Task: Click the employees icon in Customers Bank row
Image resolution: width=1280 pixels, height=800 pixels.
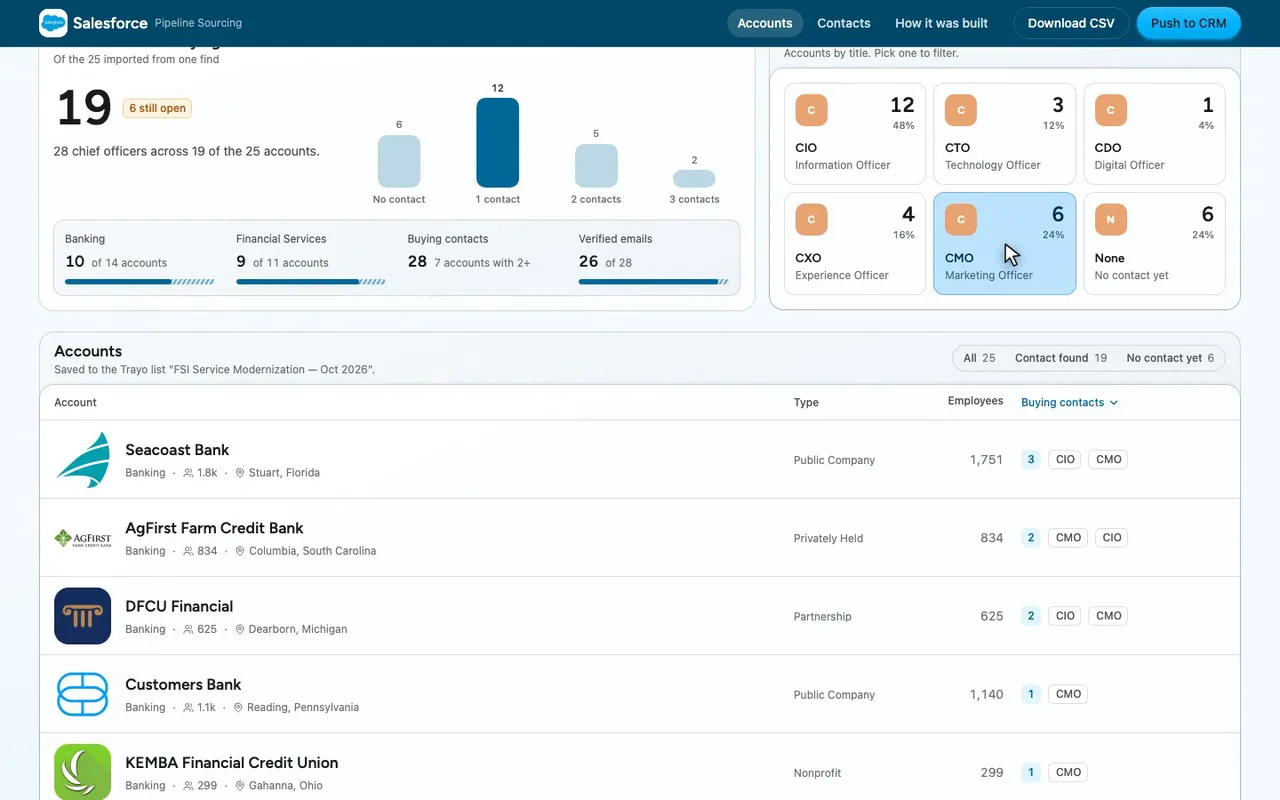Action: click(188, 707)
